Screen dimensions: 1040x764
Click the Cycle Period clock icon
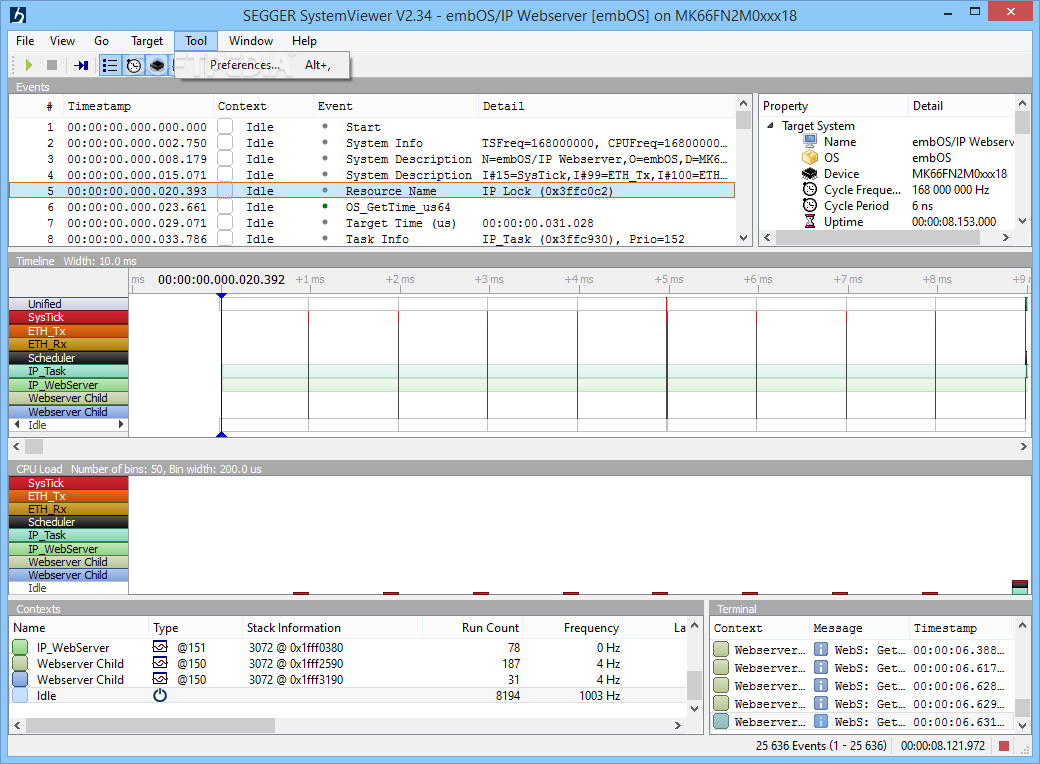(x=810, y=206)
